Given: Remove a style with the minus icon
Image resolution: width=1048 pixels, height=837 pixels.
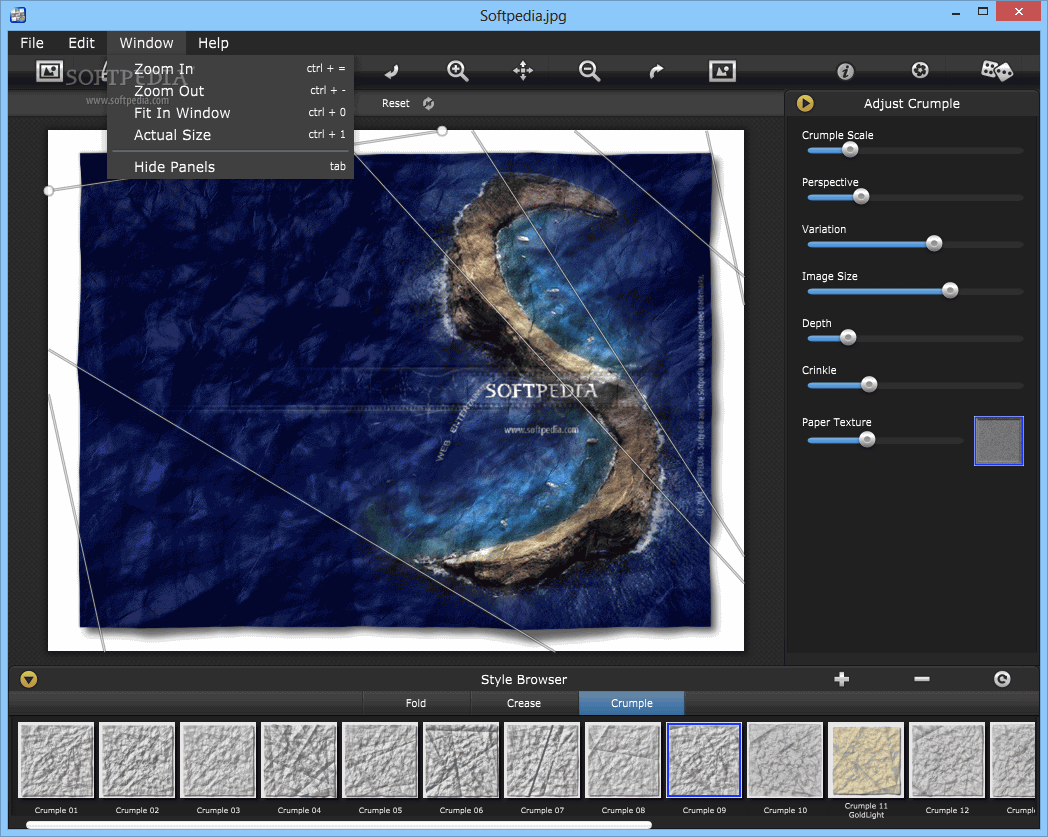Looking at the screenshot, I should (922, 679).
